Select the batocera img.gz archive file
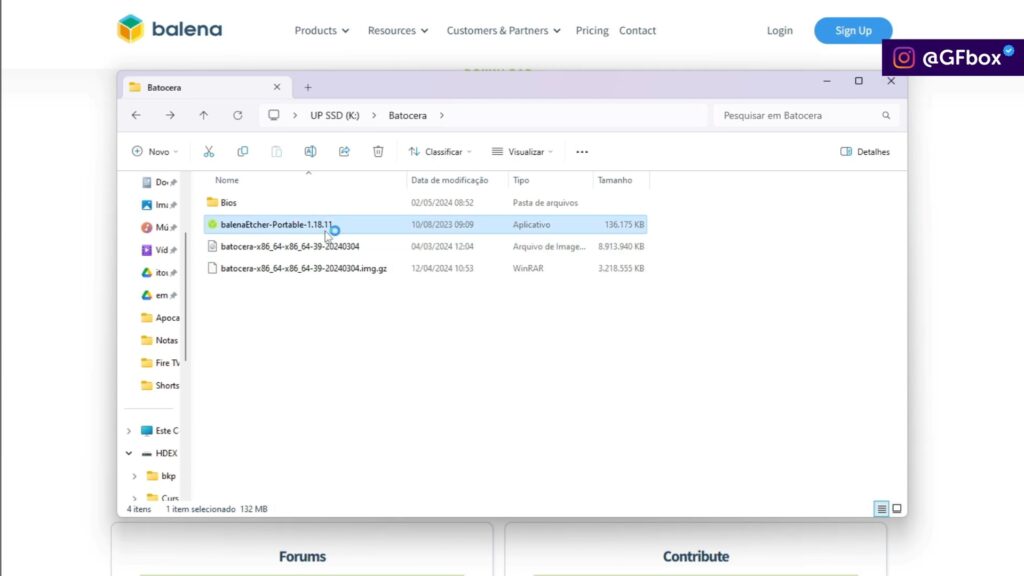Viewport: 1024px width, 576px height. [425, 268]
